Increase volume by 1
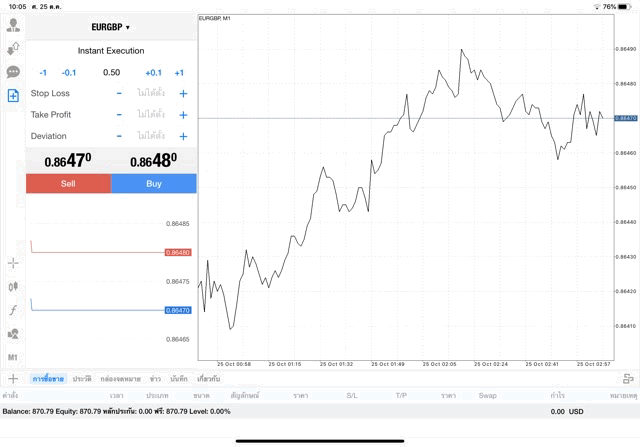 tap(179, 72)
